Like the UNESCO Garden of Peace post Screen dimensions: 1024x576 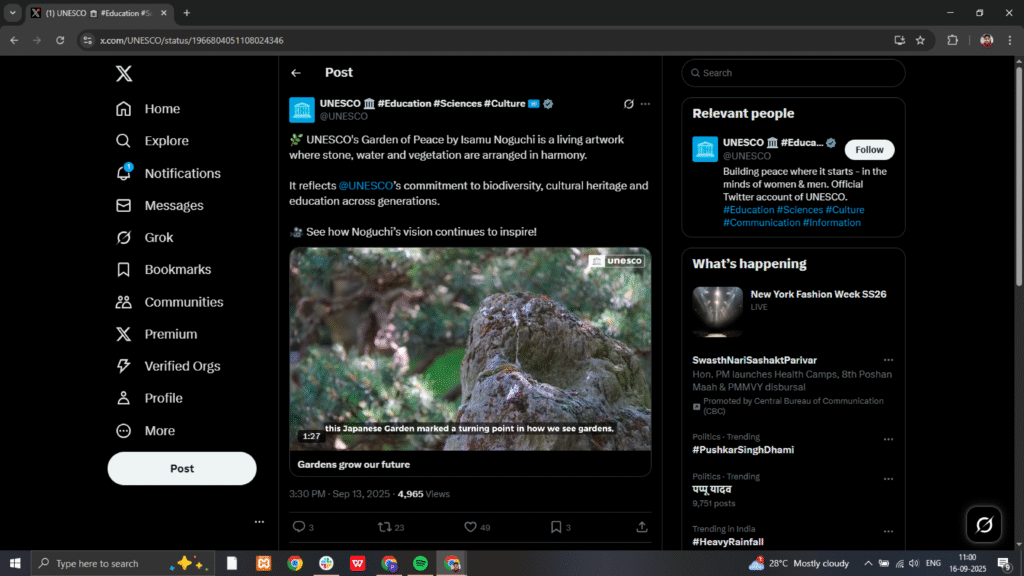[470, 526]
